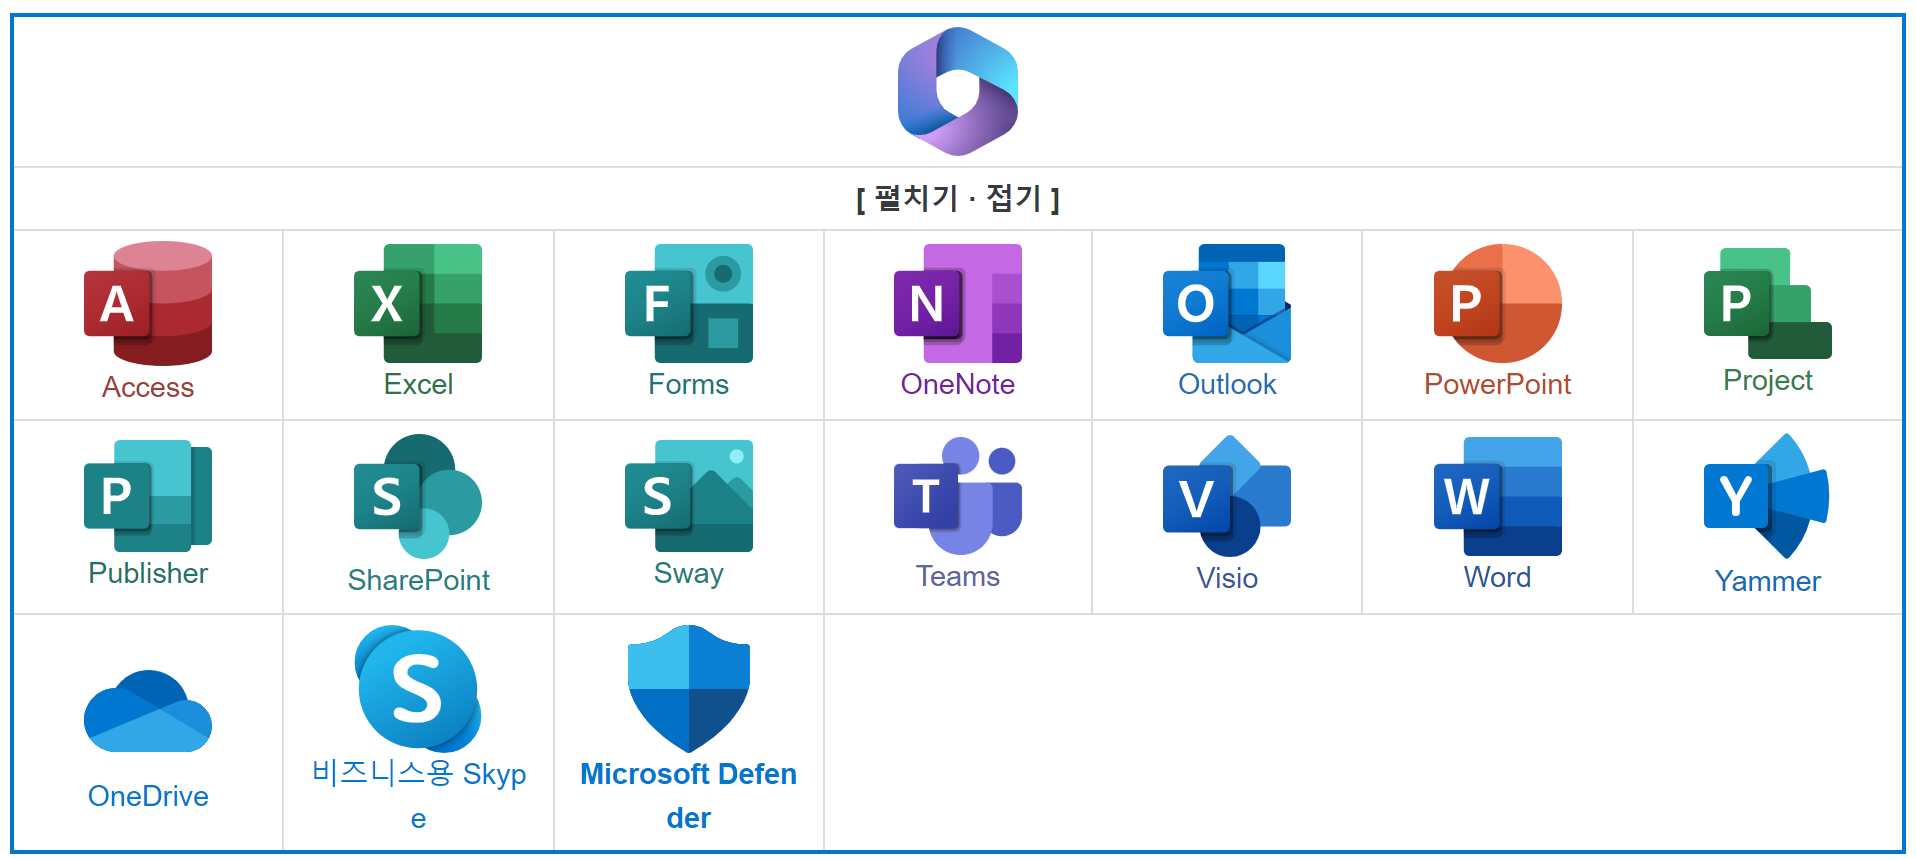Follow the Visio text link

(x=1227, y=578)
